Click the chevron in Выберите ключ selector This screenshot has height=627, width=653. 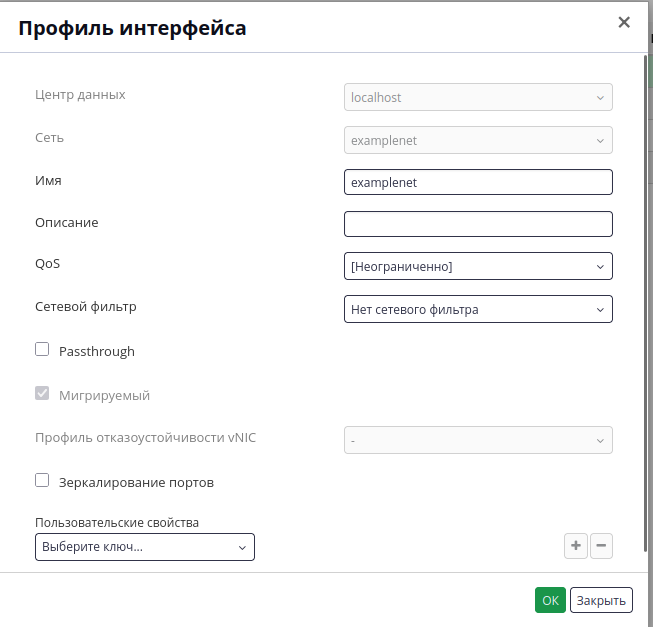click(242, 547)
